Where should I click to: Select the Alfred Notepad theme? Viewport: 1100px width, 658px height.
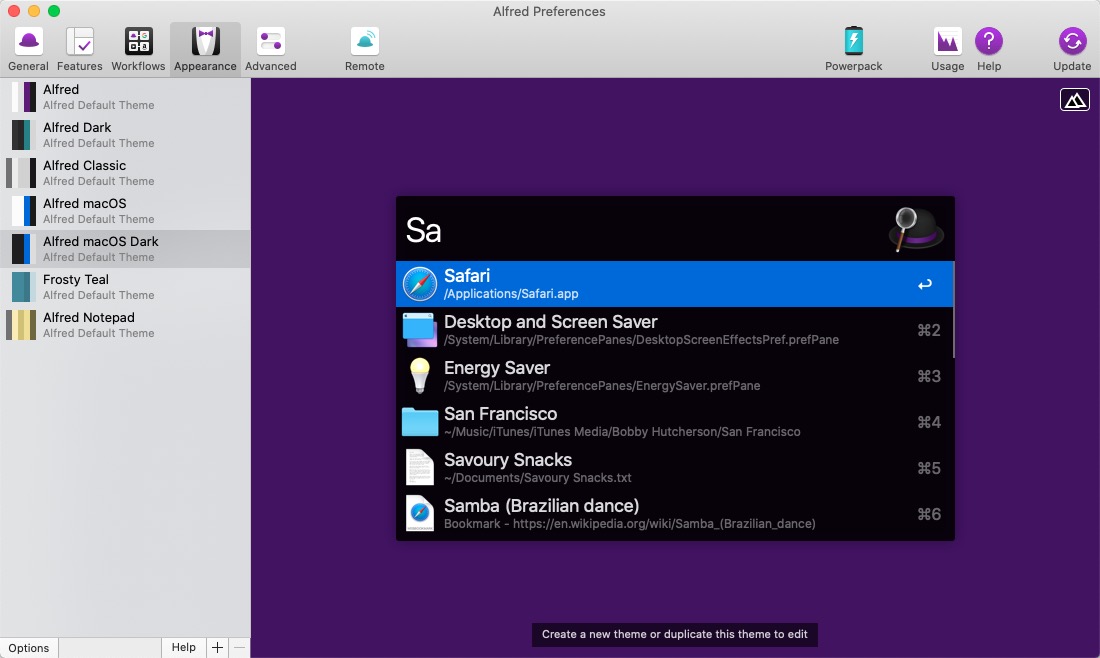[x=125, y=325]
